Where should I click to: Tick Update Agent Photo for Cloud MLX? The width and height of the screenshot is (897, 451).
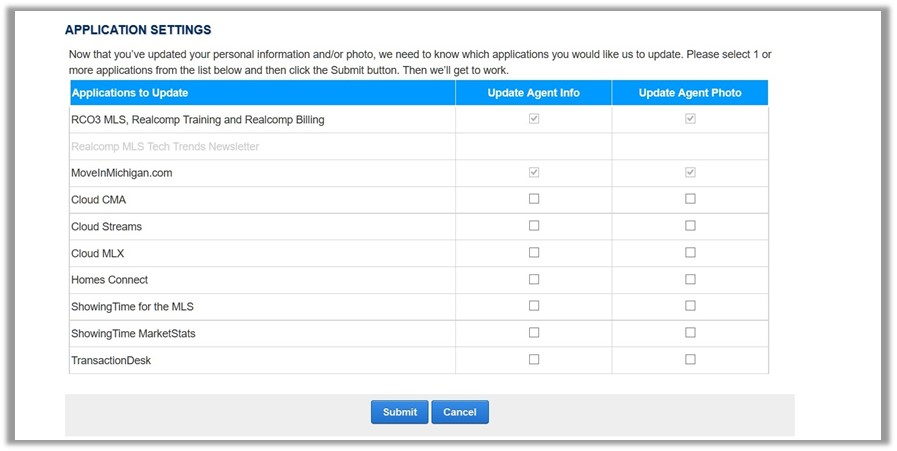click(690, 252)
